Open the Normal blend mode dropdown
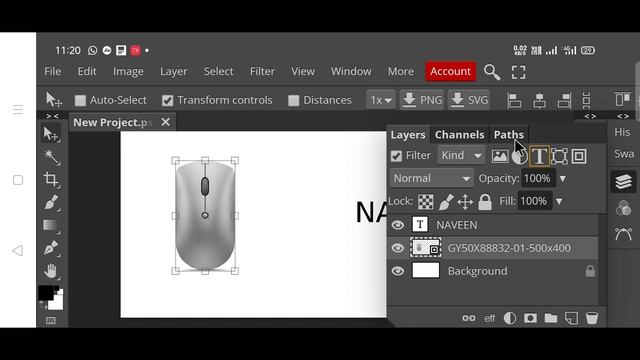Screen dimensions: 640x360 [431, 178]
